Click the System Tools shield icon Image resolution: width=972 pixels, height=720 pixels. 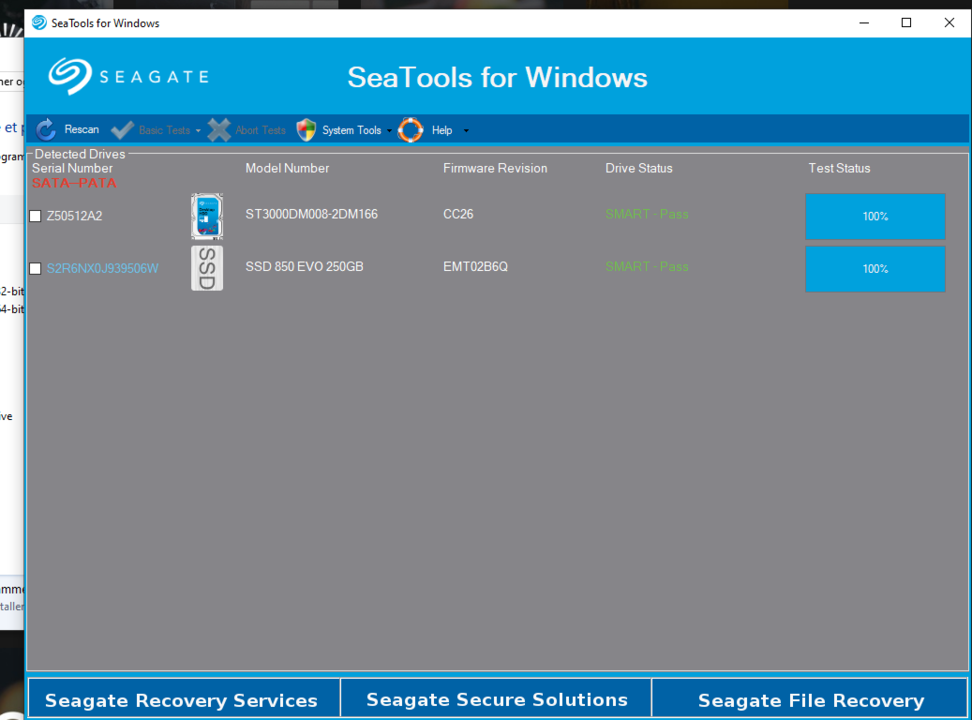click(306, 130)
